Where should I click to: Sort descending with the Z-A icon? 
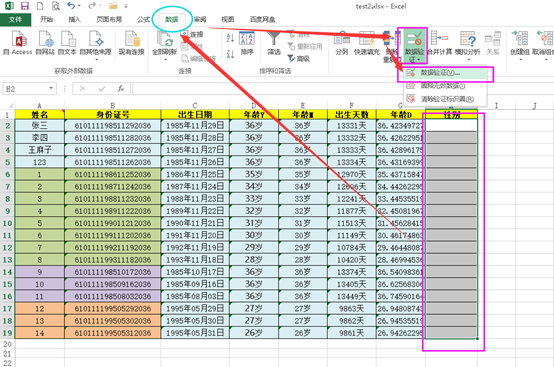(230, 54)
